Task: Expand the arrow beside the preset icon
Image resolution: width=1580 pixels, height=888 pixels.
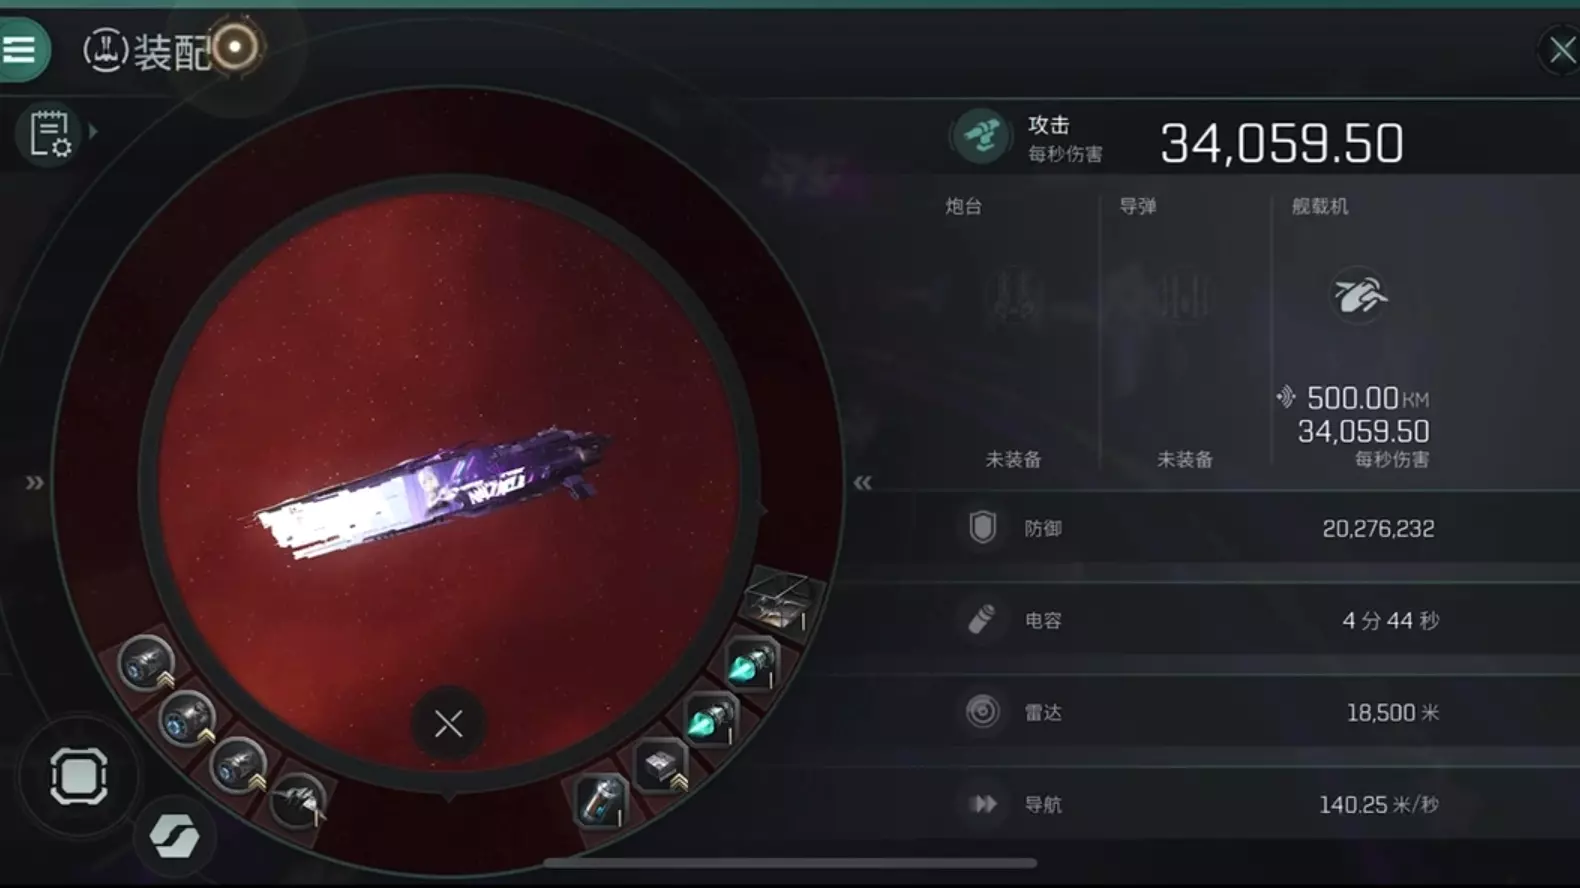Action: 93,131
